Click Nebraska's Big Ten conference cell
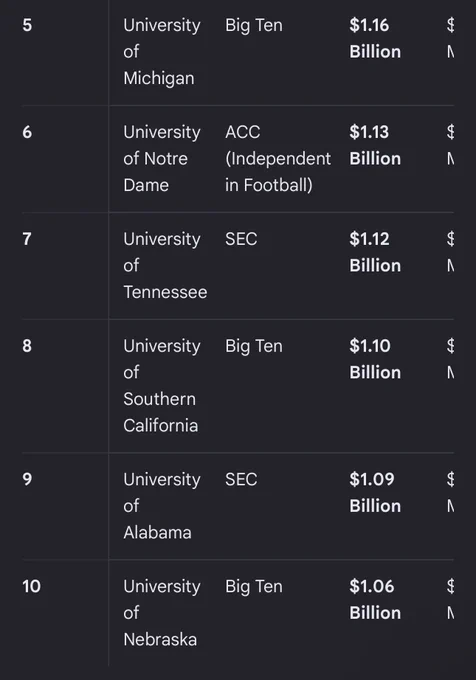The height and width of the screenshot is (680, 476). tap(254, 586)
